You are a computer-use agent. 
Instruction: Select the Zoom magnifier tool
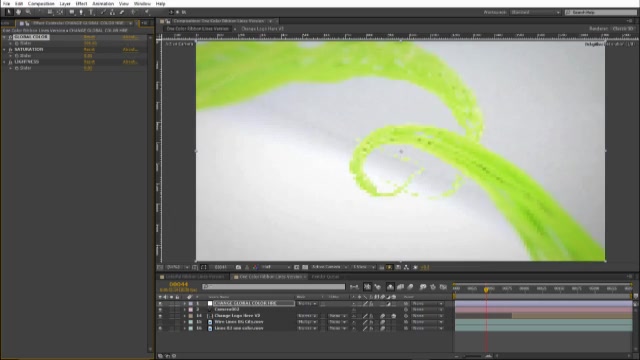coord(28,13)
